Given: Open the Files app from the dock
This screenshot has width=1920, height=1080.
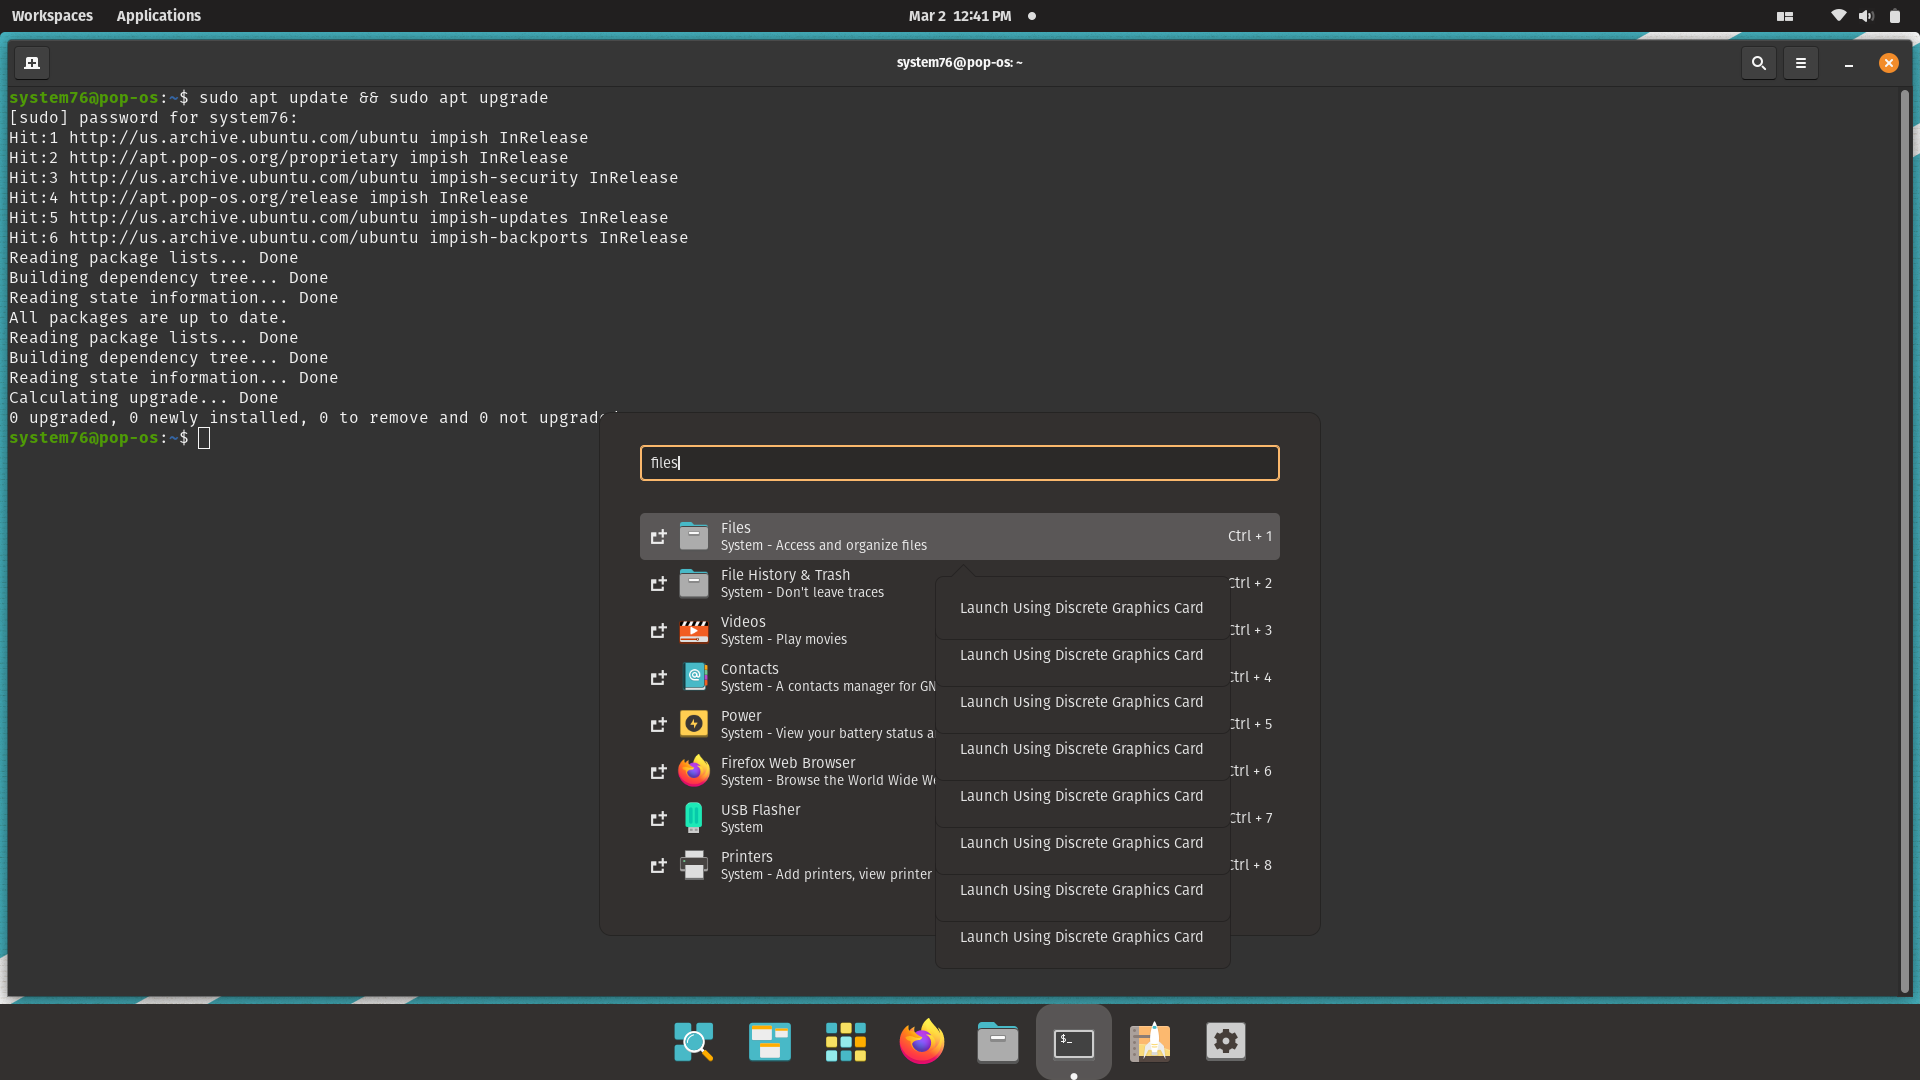Looking at the screenshot, I should (997, 1041).
